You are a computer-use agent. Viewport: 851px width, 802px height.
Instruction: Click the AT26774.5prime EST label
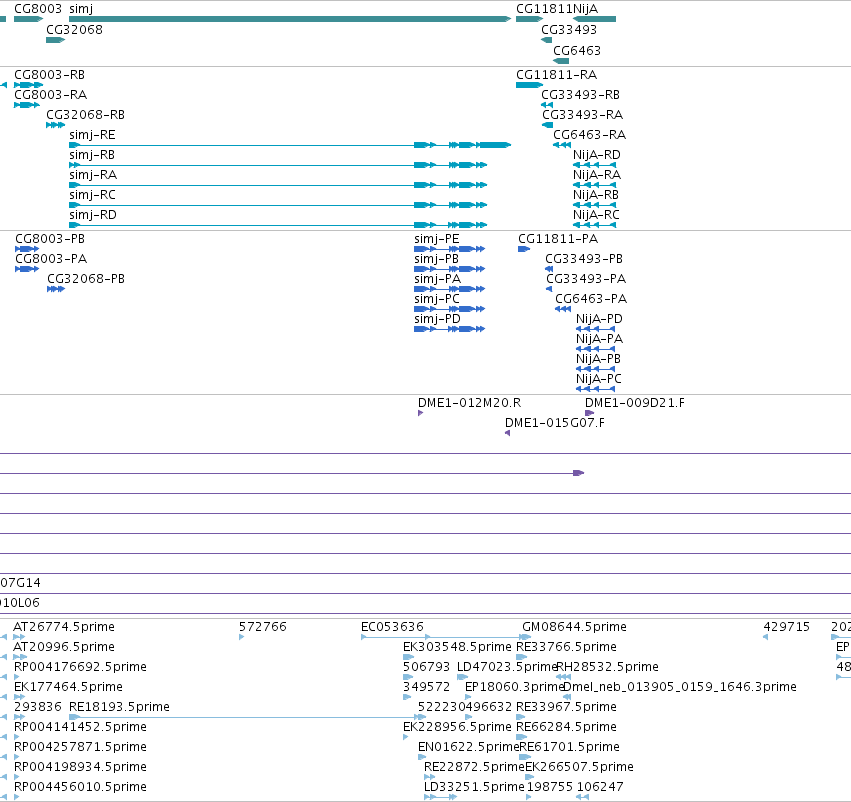click(x=64, y=627)
